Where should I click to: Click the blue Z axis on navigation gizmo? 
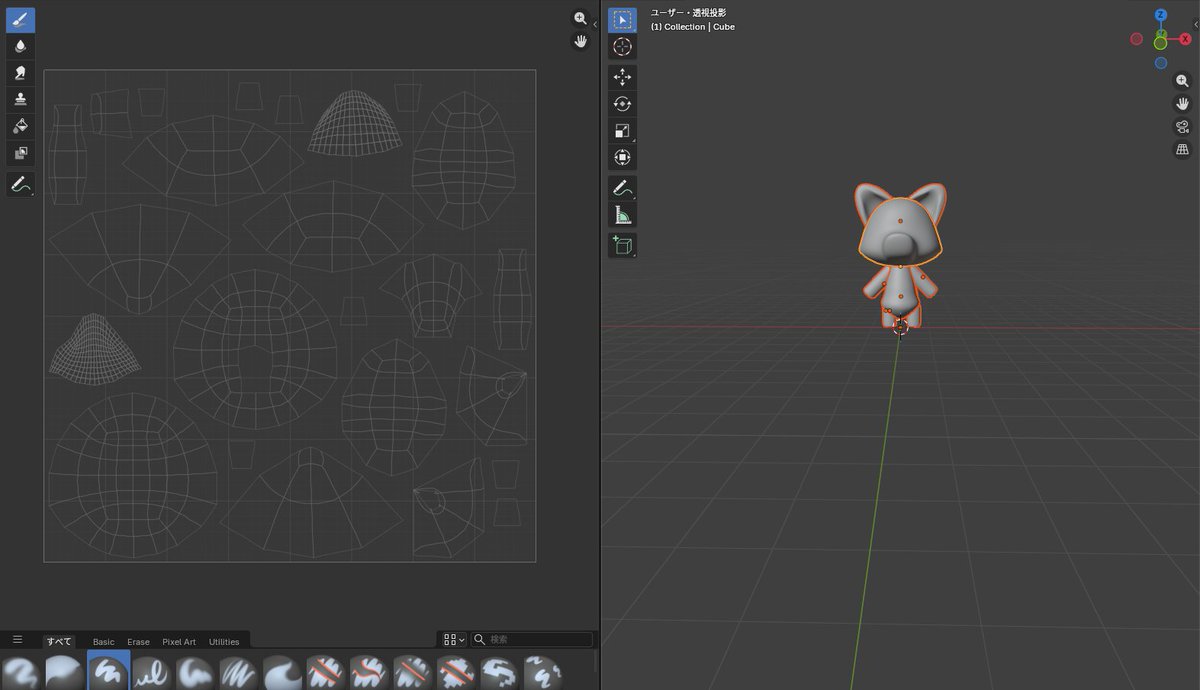click(1160, 15)
